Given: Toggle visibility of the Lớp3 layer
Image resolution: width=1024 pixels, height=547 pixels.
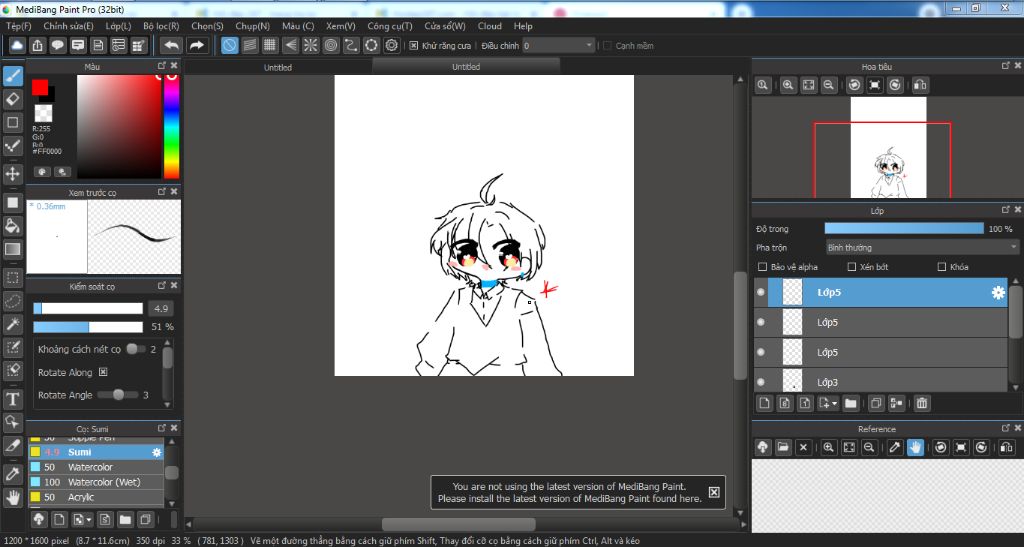Looking at the screenshot, I should click(761, 382).
